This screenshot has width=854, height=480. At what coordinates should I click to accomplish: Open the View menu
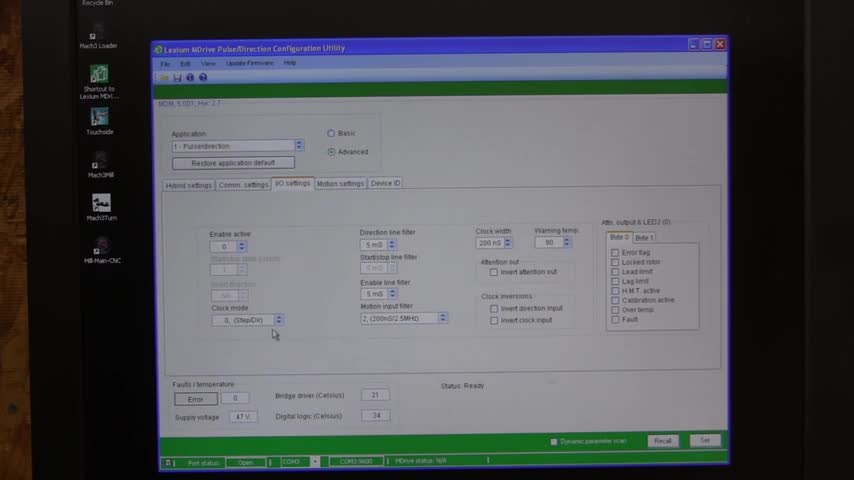coord(208,64)
